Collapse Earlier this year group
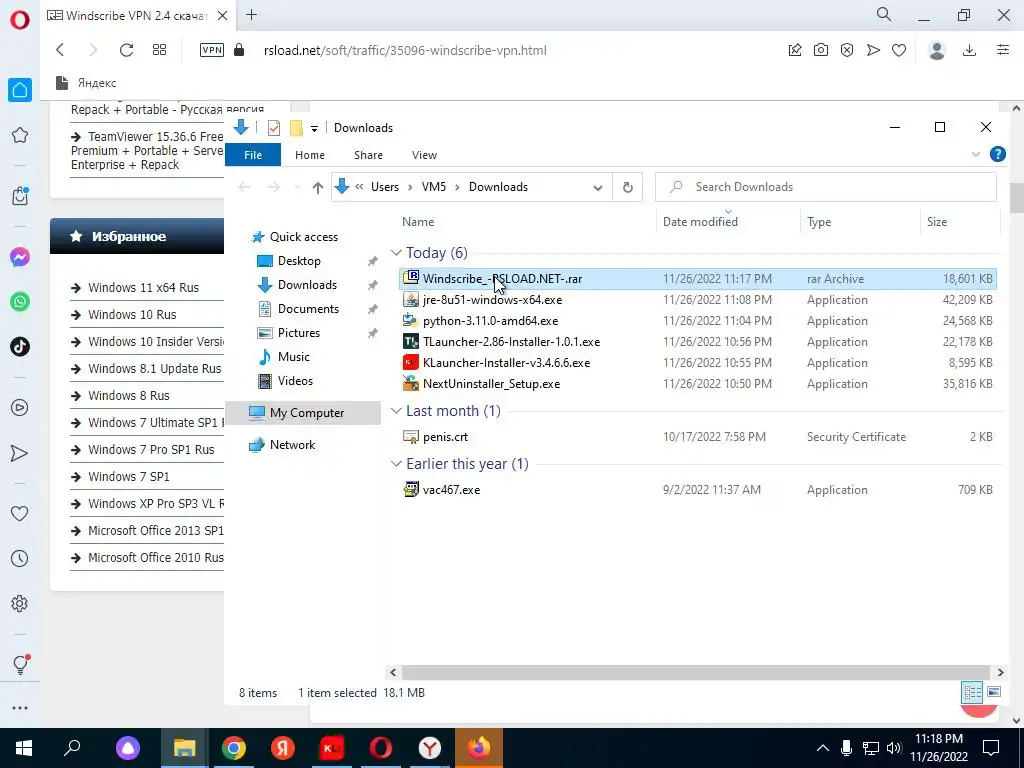Viewport: 1024px width, 768px height. pos(396,464)
